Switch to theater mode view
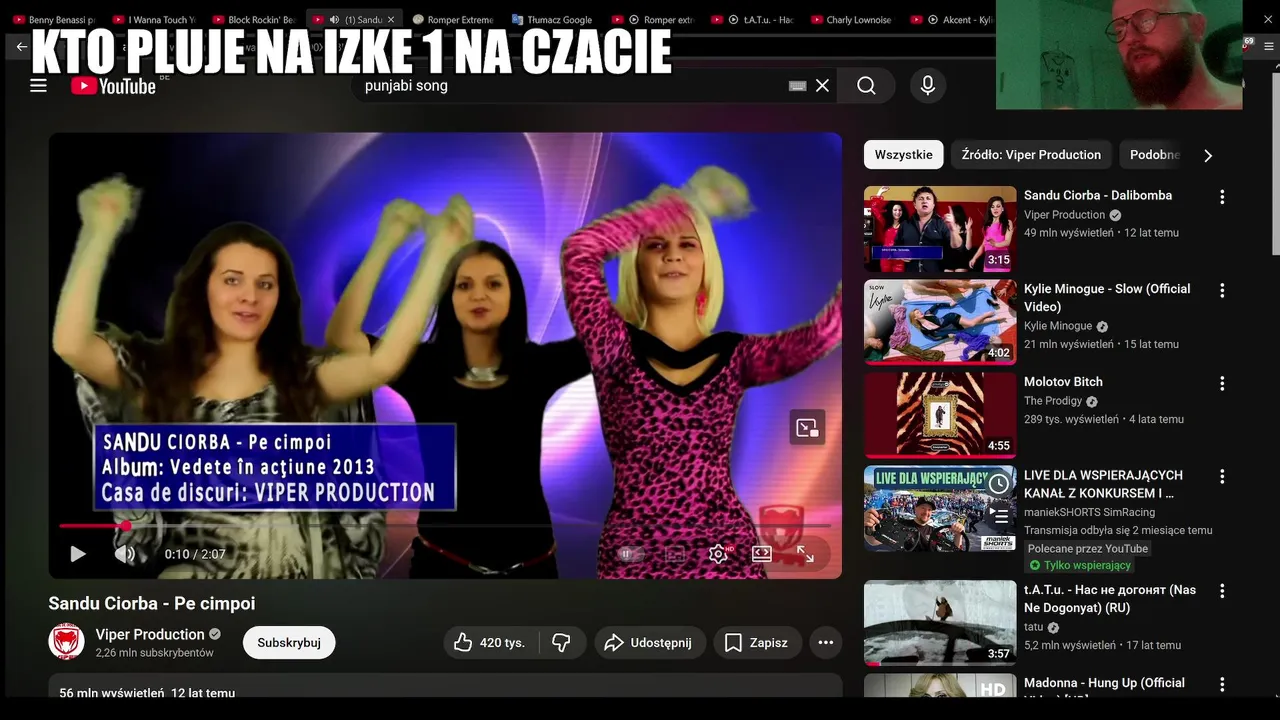Image resolution: width=1280 pixels, height=720 pixels. point(762,553)
